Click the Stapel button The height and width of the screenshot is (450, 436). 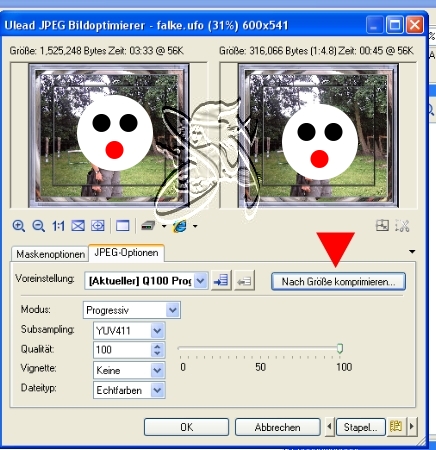coord(360,427)
